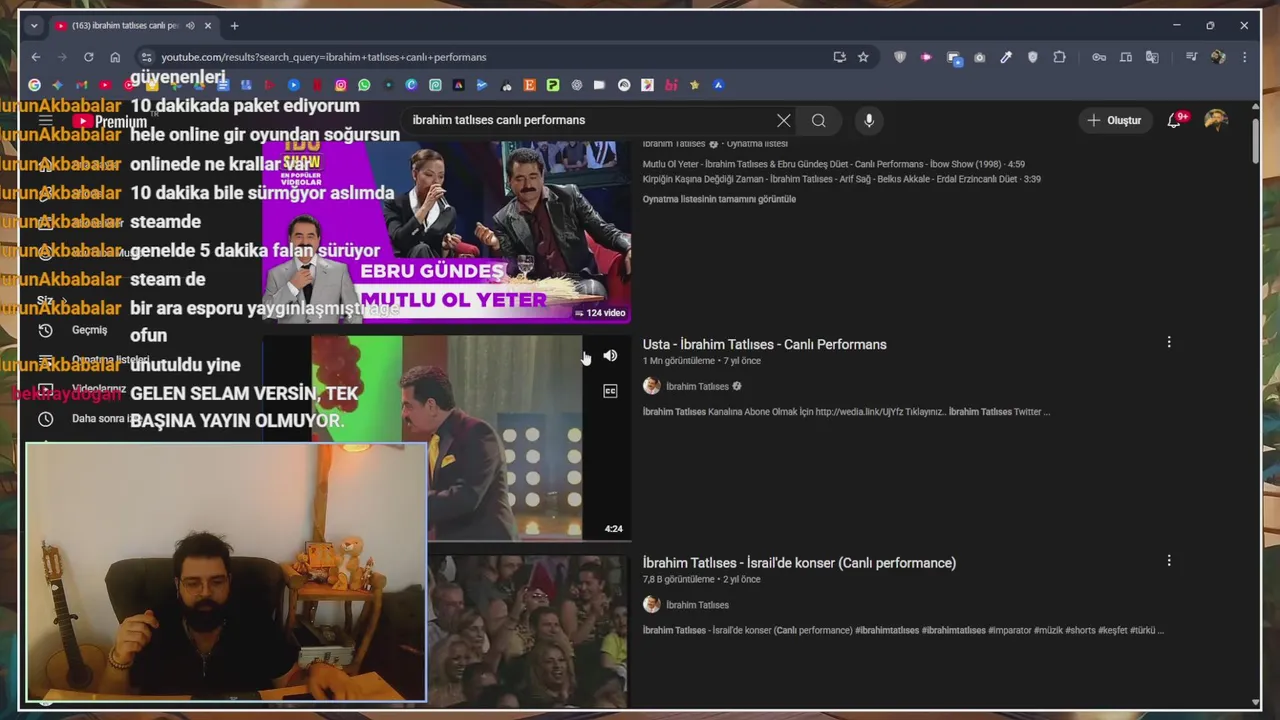The image size is (1280, 720).
Task: Click the Oluştur create button
Action: pyautogui.click(x=1114, y=120)
